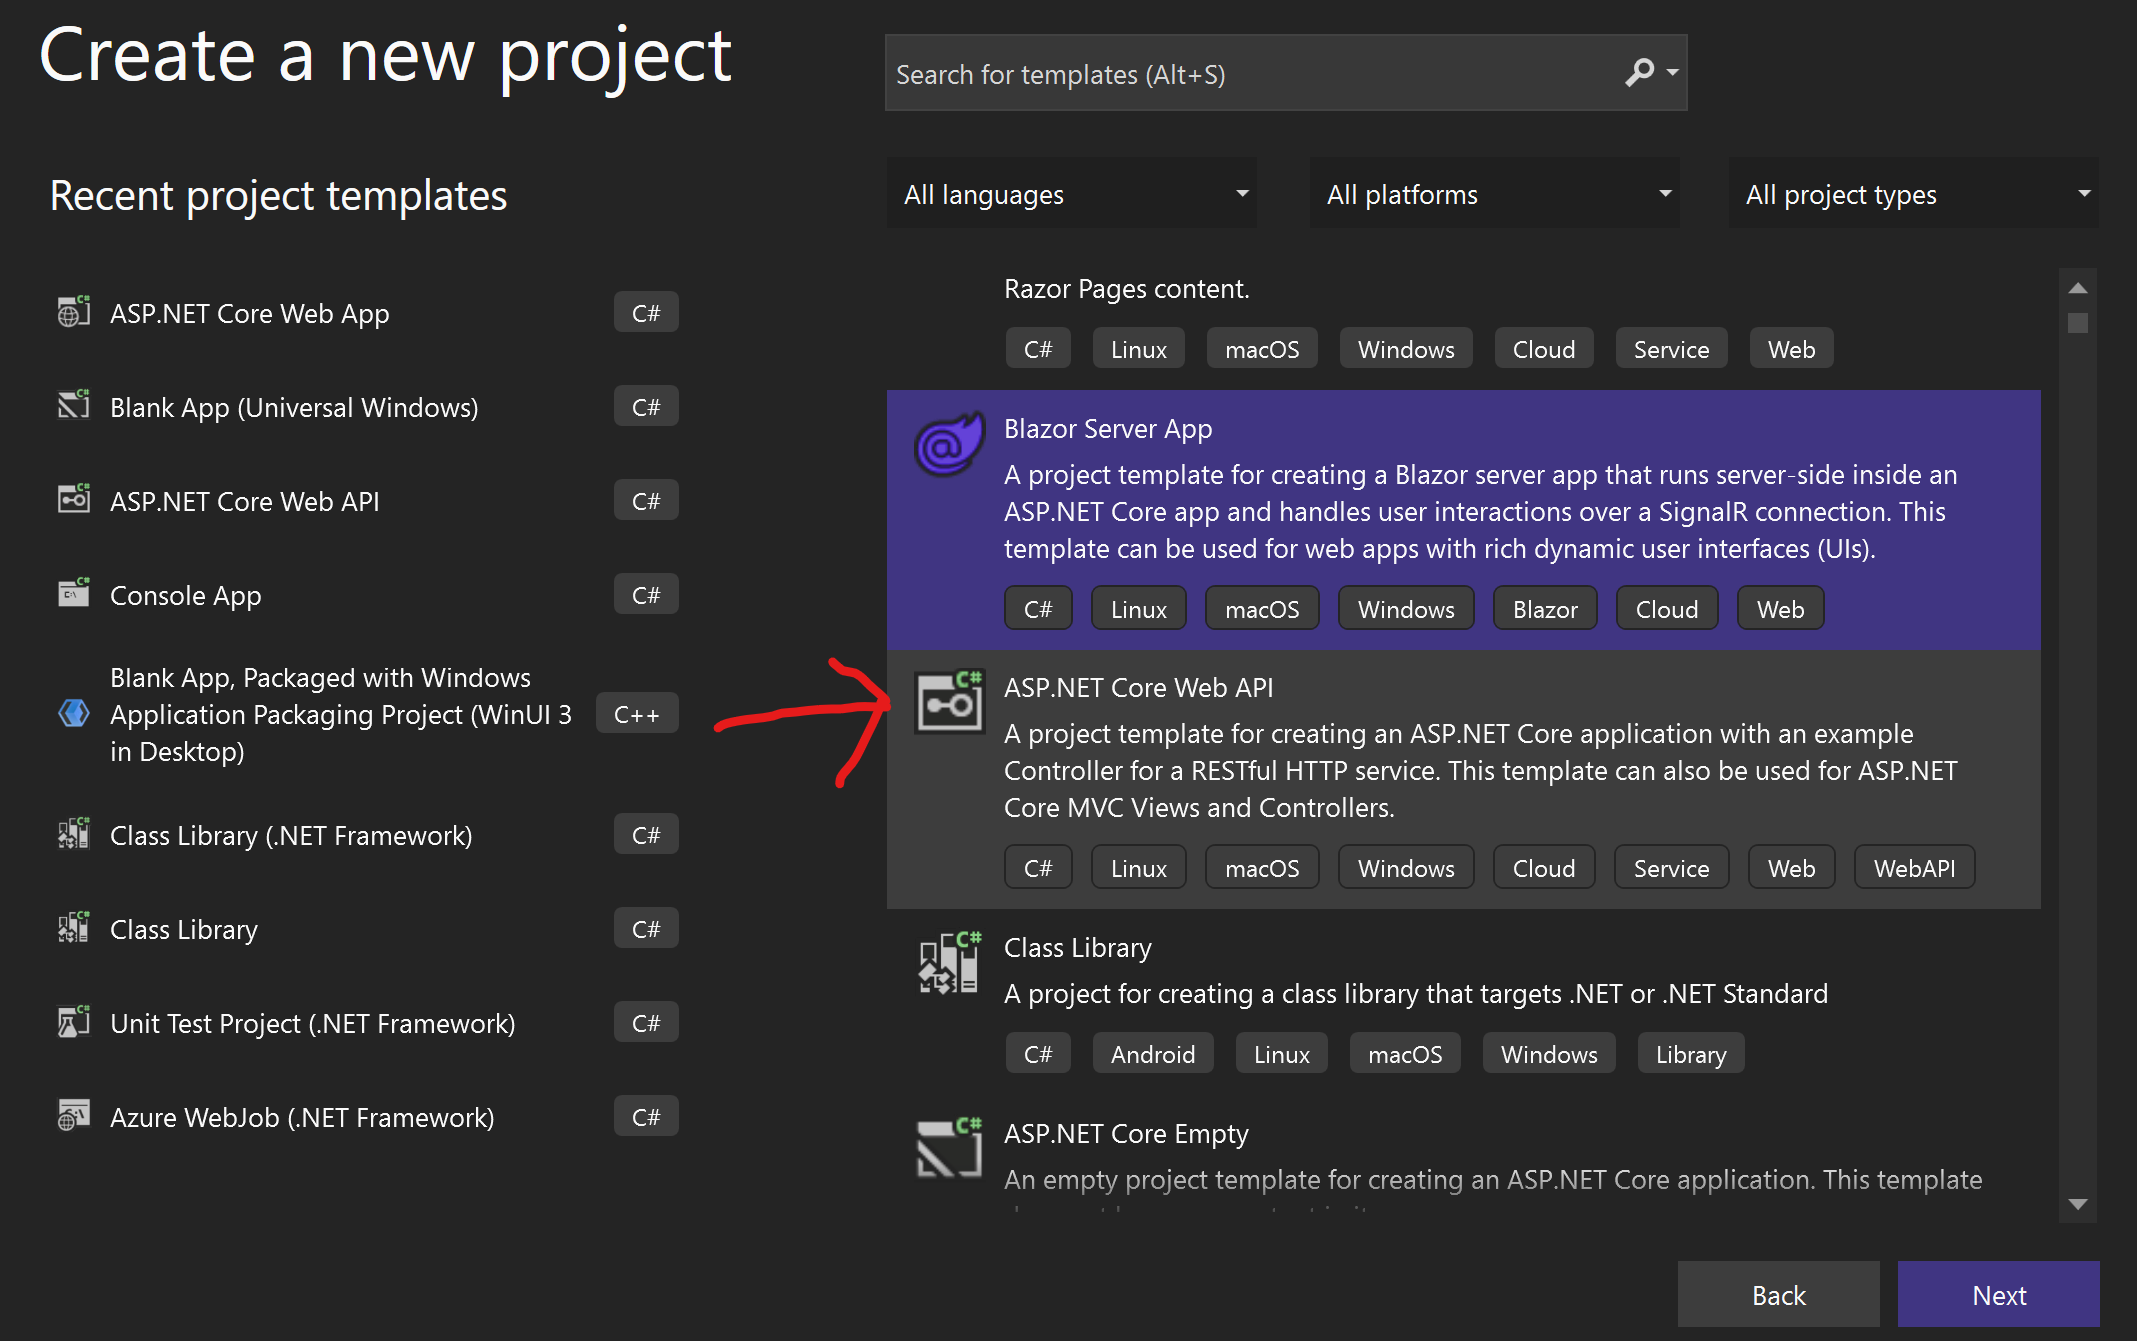Click the search magnifier icon

point(1639,73)
